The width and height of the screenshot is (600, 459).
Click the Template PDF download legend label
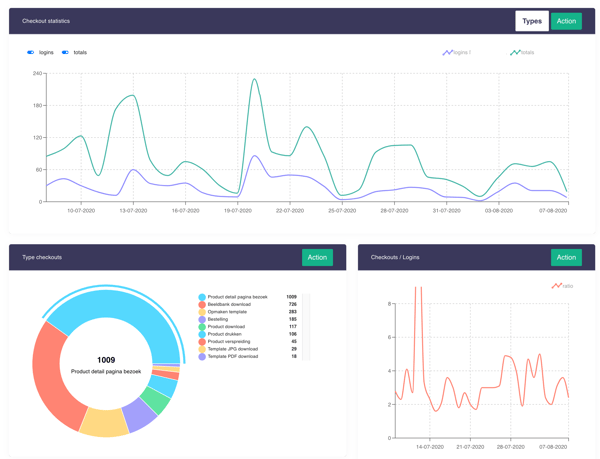[x=233, y=356]
